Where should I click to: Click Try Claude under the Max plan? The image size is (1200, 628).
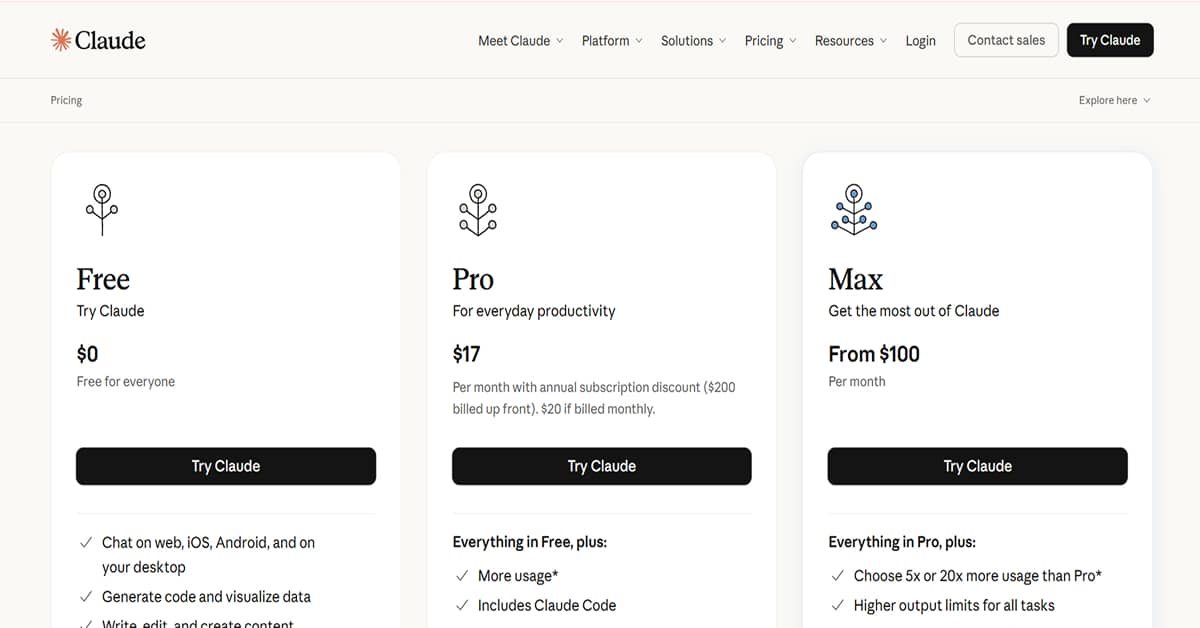point(978,466)
